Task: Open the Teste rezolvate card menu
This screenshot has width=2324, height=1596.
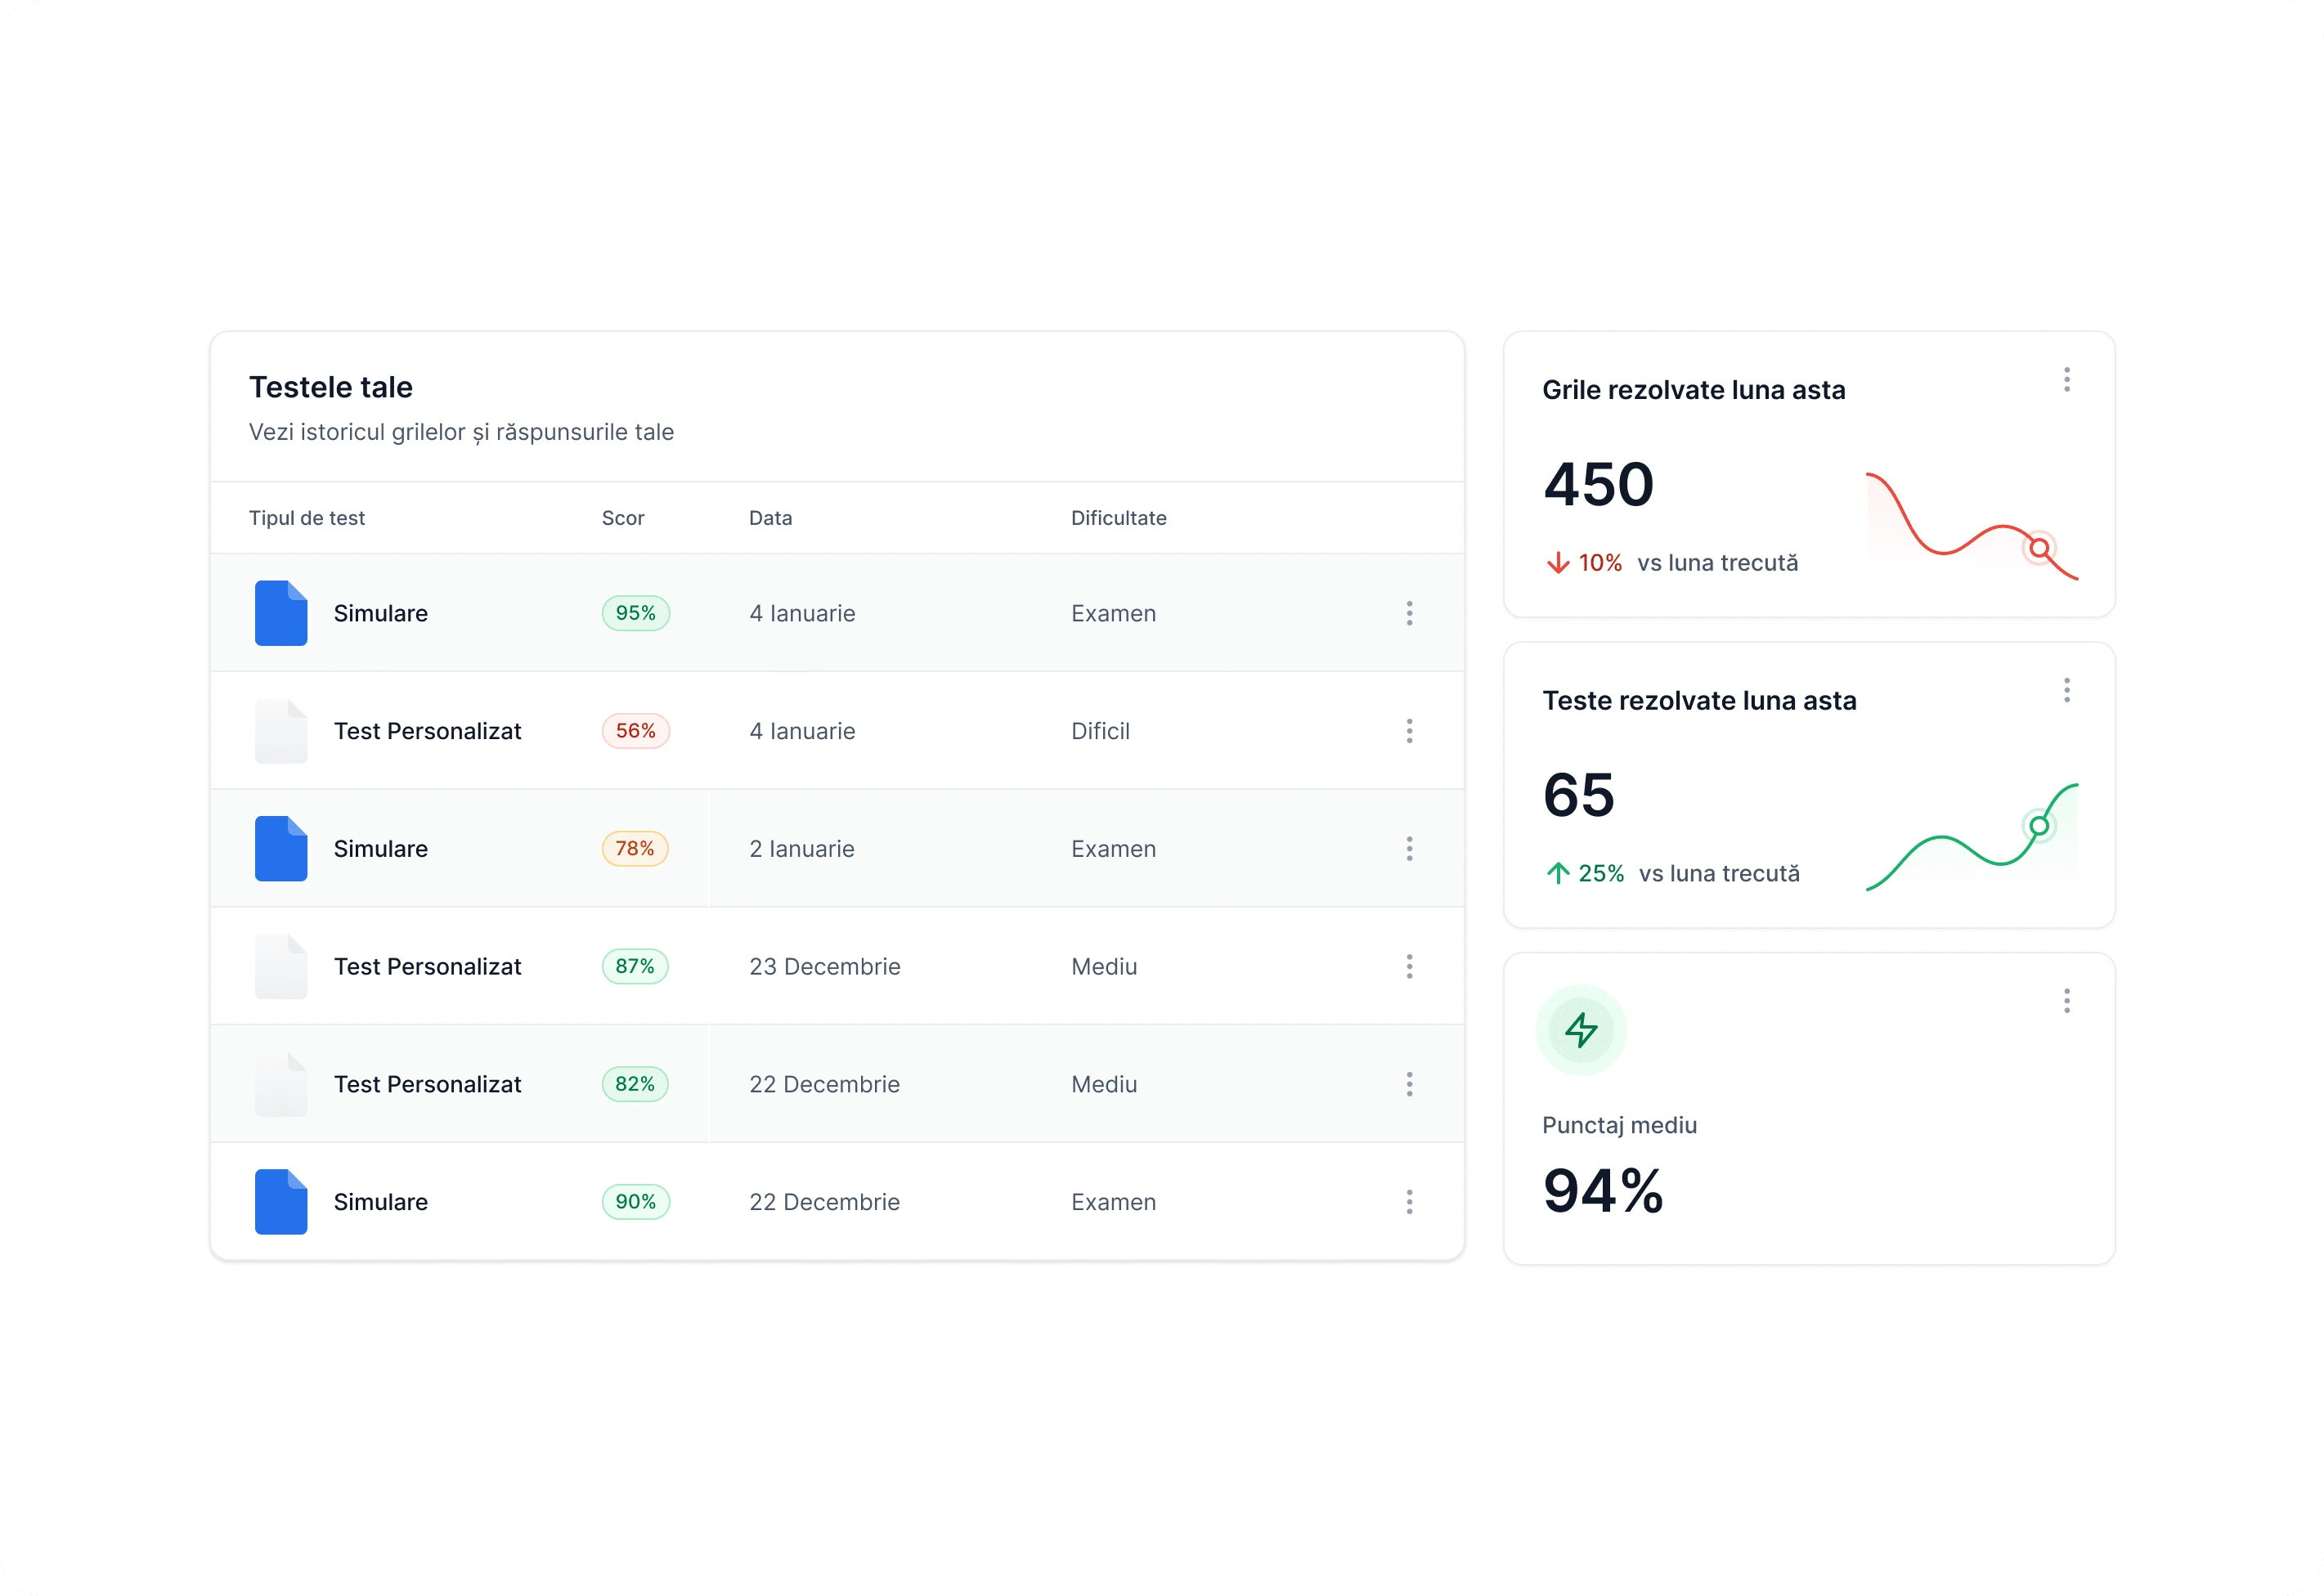Action: click(x=2066, y=691)
